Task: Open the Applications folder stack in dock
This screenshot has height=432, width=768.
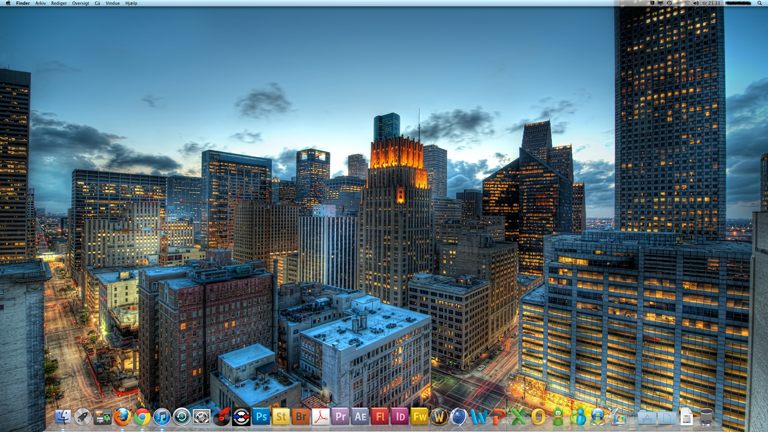Action: (x=647, y=417)
